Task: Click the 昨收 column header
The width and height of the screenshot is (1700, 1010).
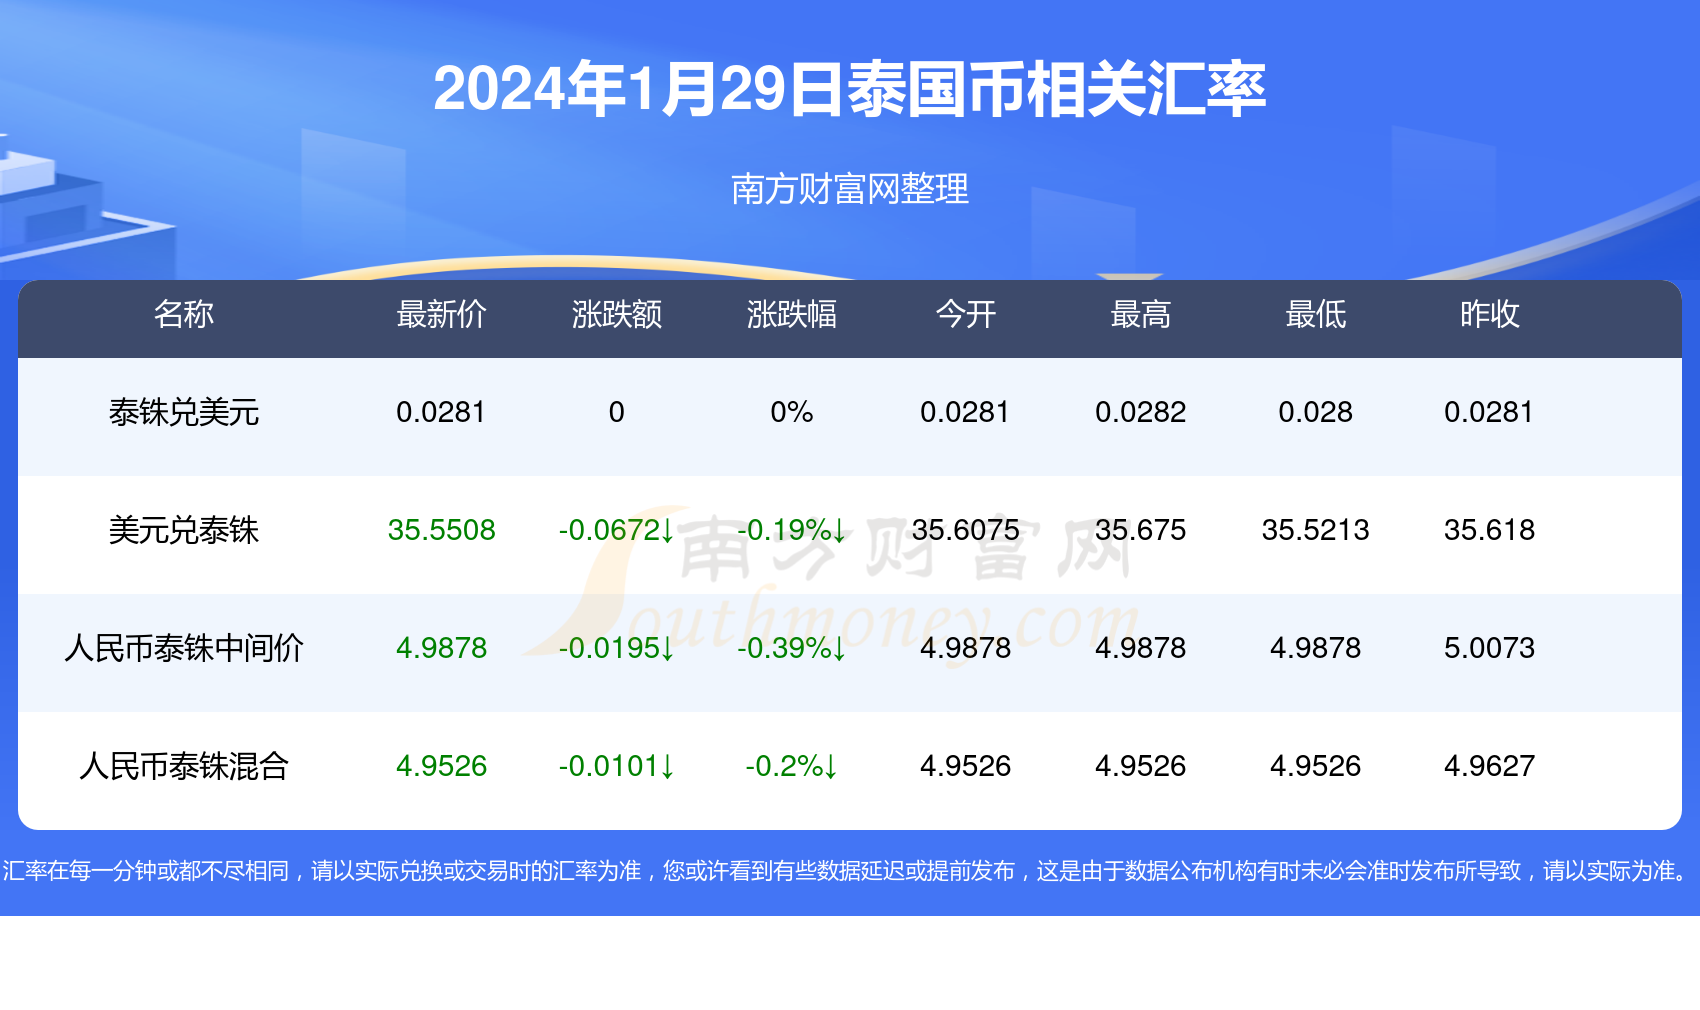Action: 1490,314
